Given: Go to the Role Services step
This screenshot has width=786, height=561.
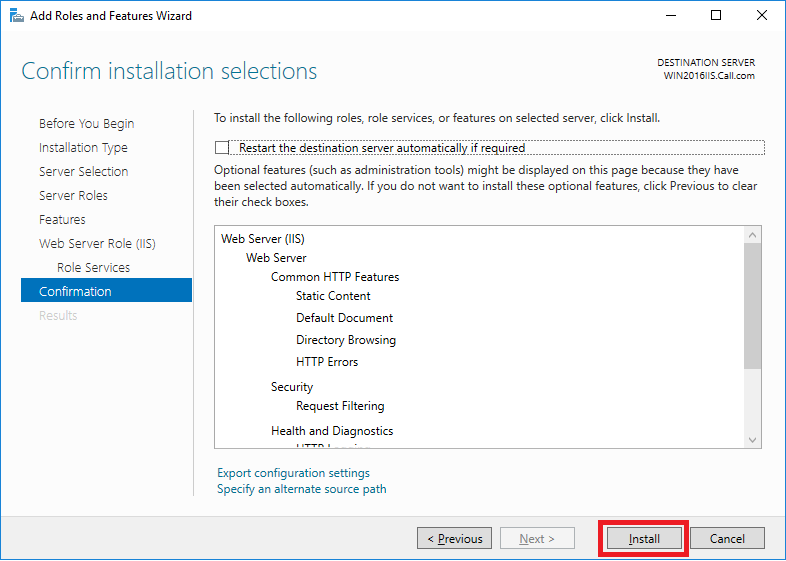Looking at the screenshot, I should point(93,268).
